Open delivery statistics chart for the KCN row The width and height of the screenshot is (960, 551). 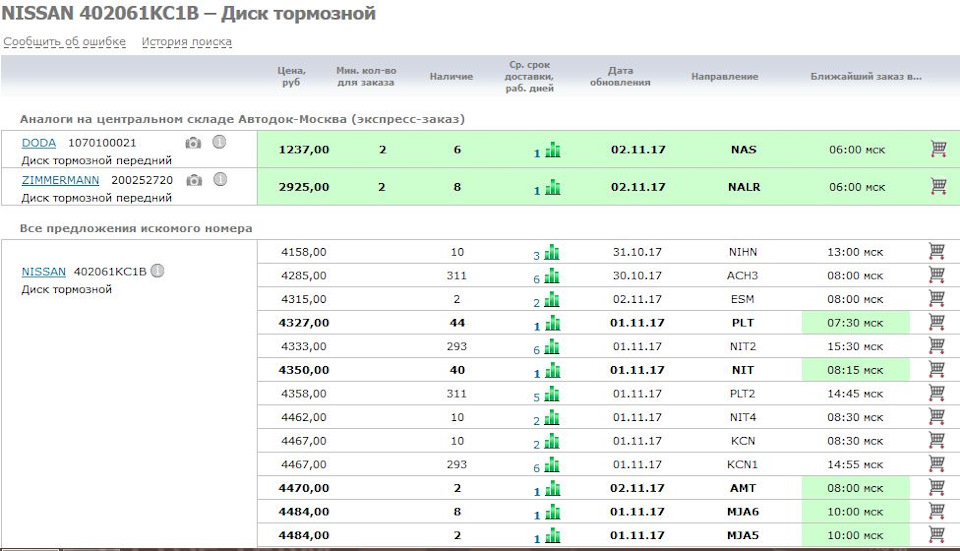[552, 441]
